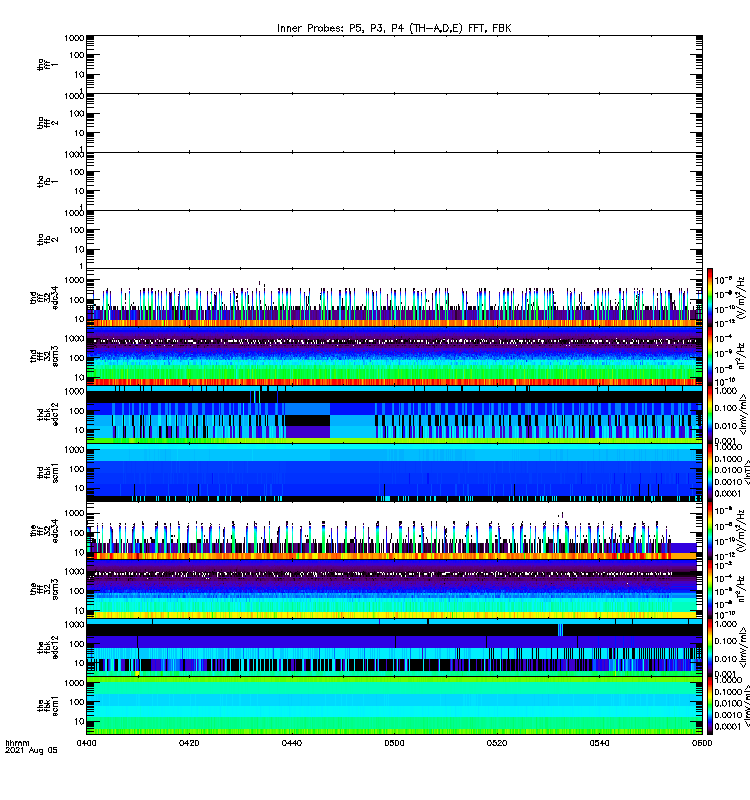Click the '(V/m)²/Hz' units label of thd edc34
Screen dimensions: 750x800
coord(741,298)
